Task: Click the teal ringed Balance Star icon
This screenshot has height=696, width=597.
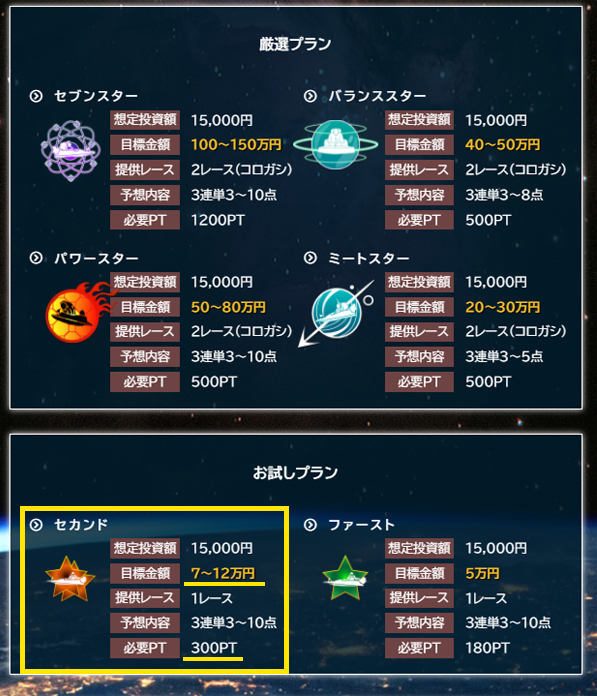Action: (336, 145)
